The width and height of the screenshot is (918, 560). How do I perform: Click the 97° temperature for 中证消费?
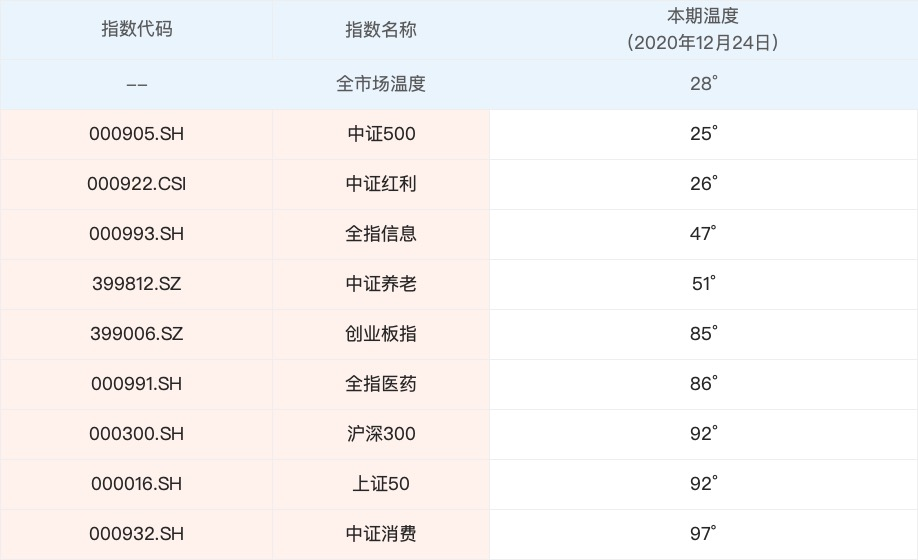tap(703, 534)
